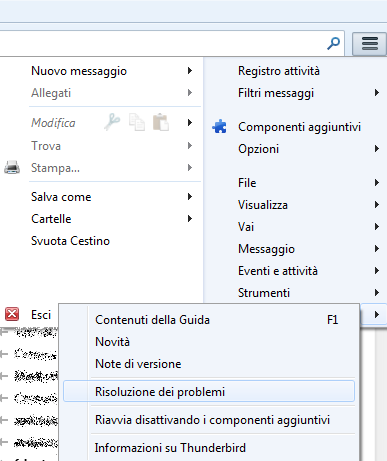
Task: Expand the Vai submenu arrow
Action: click(377, 226)
